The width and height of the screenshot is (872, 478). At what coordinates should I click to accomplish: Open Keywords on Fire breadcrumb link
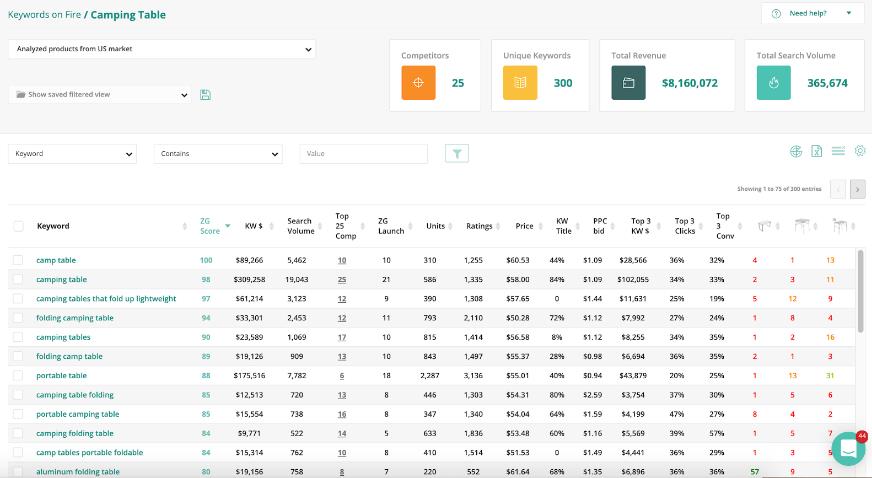[x=44, y=15]
